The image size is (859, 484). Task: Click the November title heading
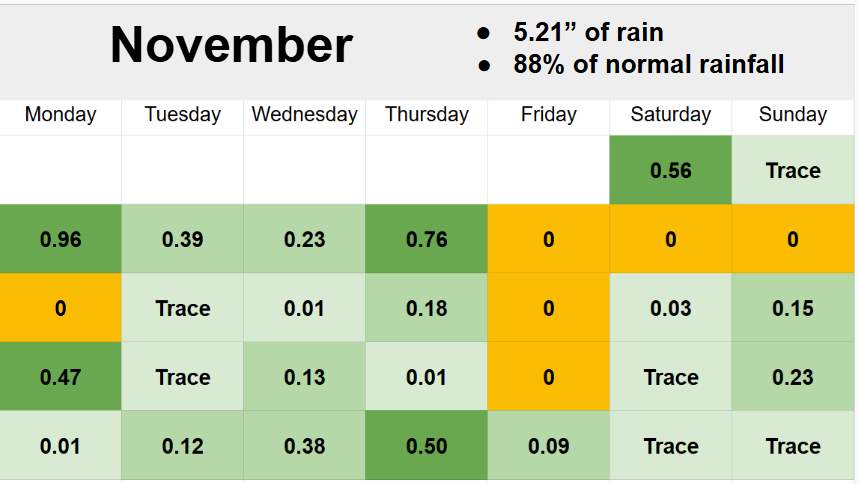[231, 45]
